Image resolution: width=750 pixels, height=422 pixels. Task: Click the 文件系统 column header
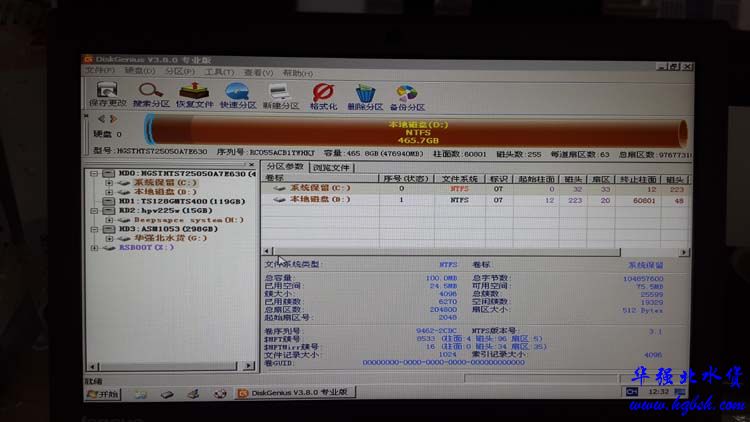pyautogui.click(x=460, y=179)
